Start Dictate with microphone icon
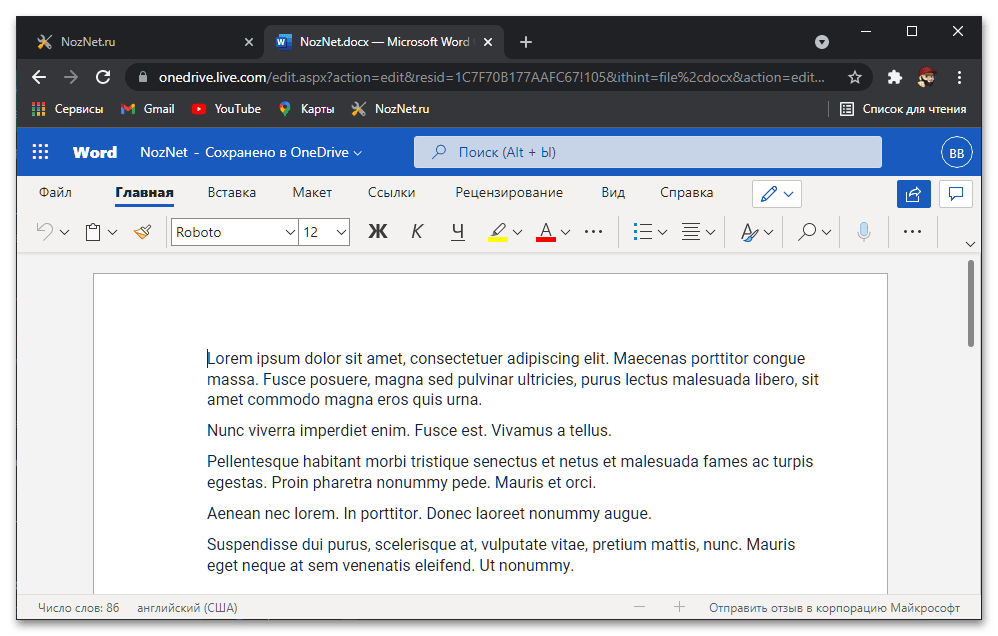The height and width of the screenshot is (636, 998). click(864, 232)
